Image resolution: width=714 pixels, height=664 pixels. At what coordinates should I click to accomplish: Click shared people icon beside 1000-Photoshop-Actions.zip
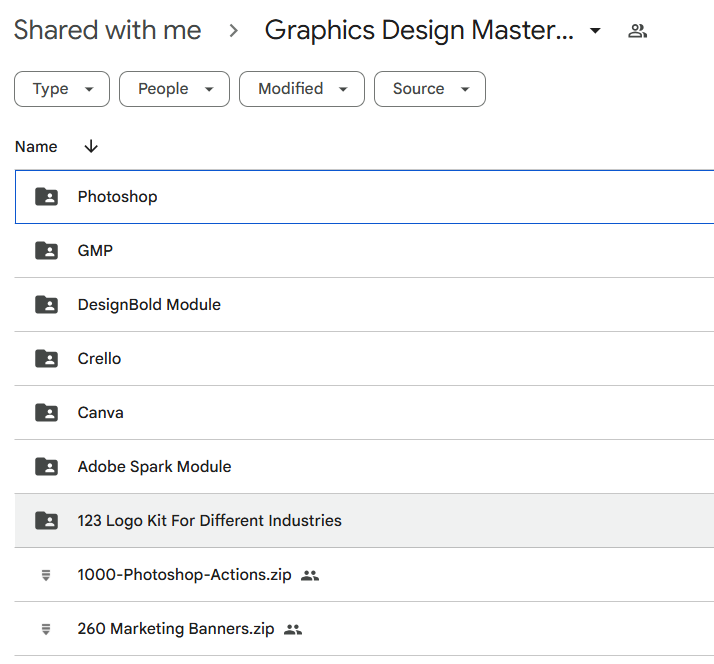[310, 576]
